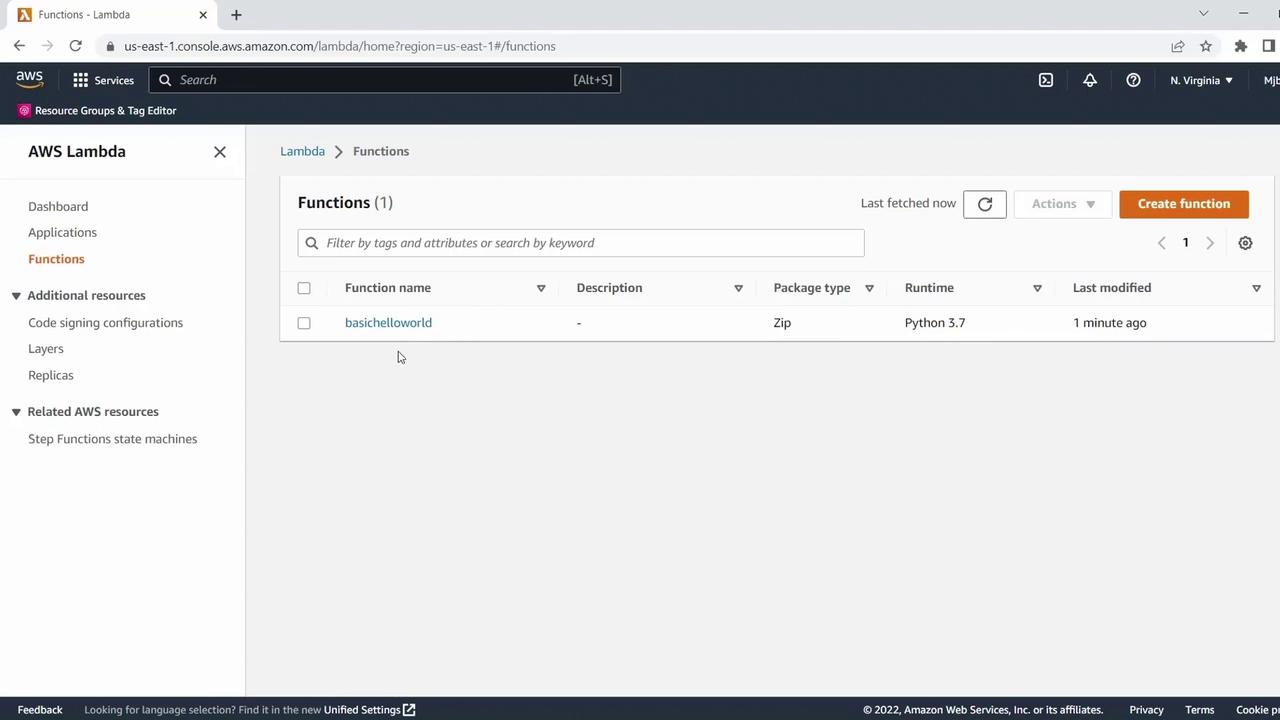Close the AWS Lambda side navigation
The height and width of the screenshot is (720, 1280).
[x=220, y=152]
